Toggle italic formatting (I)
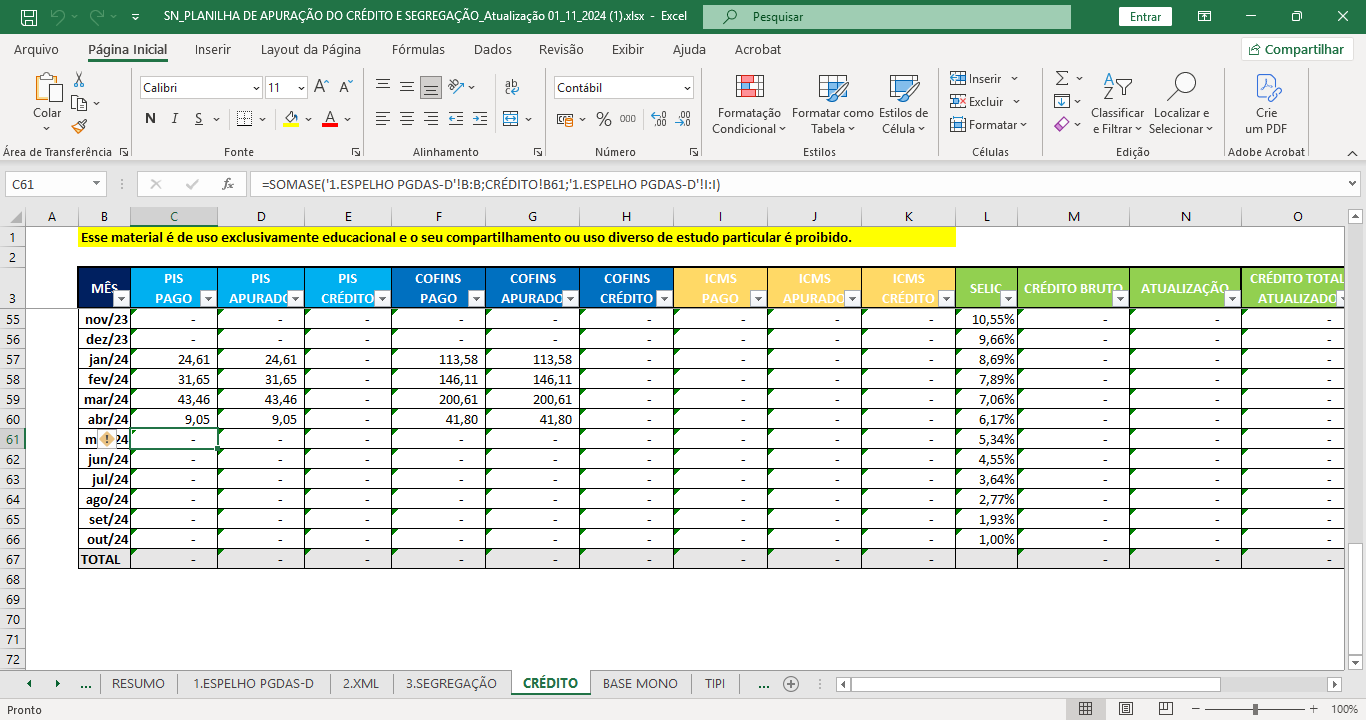 pyautogui.click(x=175, y=119)
